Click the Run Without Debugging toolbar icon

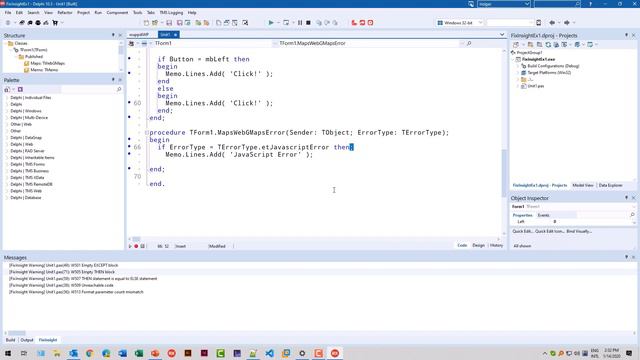click(x=286, y=23)
